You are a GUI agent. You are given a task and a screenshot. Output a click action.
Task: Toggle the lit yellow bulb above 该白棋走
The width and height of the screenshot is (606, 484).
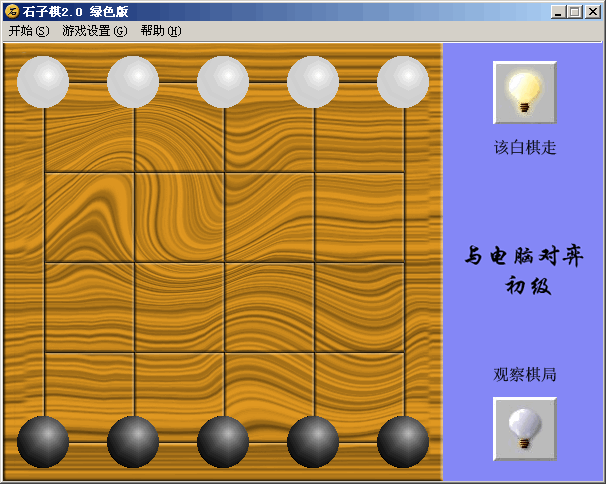click(x=525, y=92)
